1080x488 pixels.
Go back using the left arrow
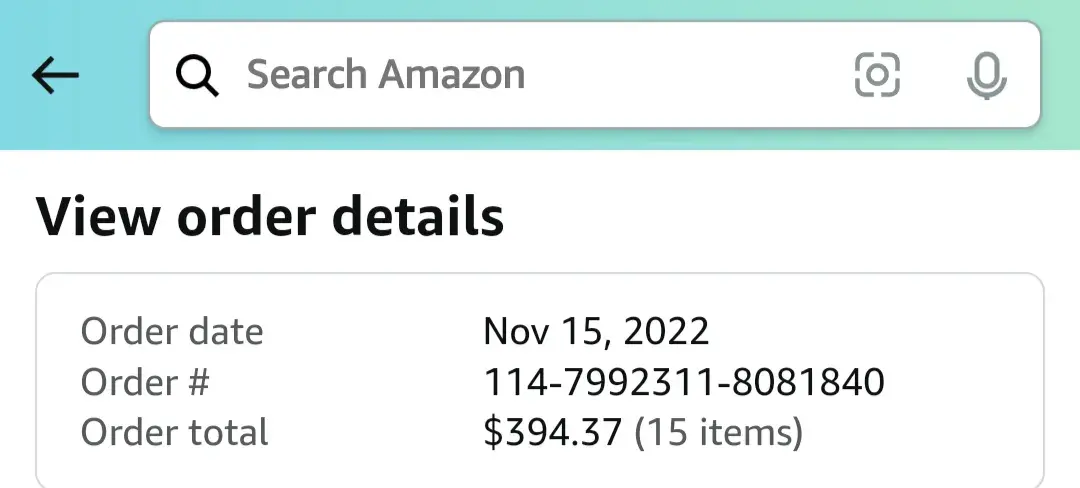tap(55, 75)
